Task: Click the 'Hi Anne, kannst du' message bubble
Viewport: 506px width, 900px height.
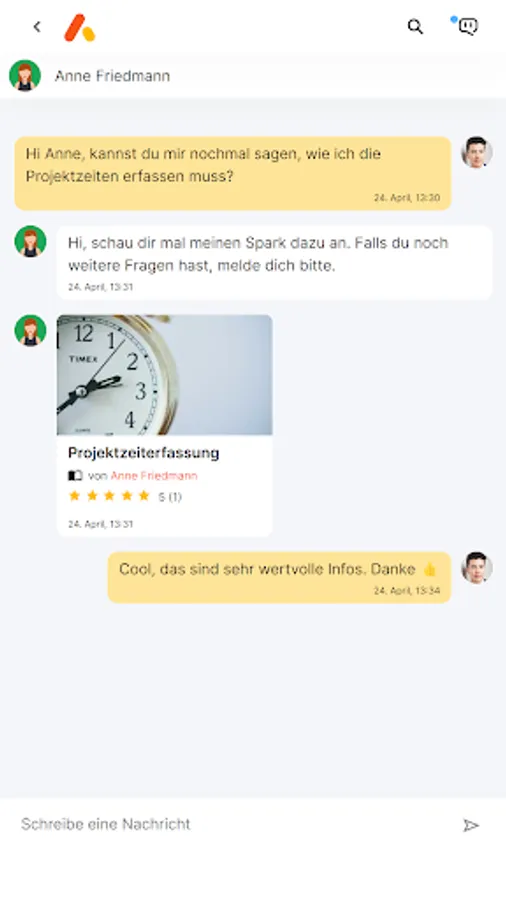Action: click(x=233, y=173)
